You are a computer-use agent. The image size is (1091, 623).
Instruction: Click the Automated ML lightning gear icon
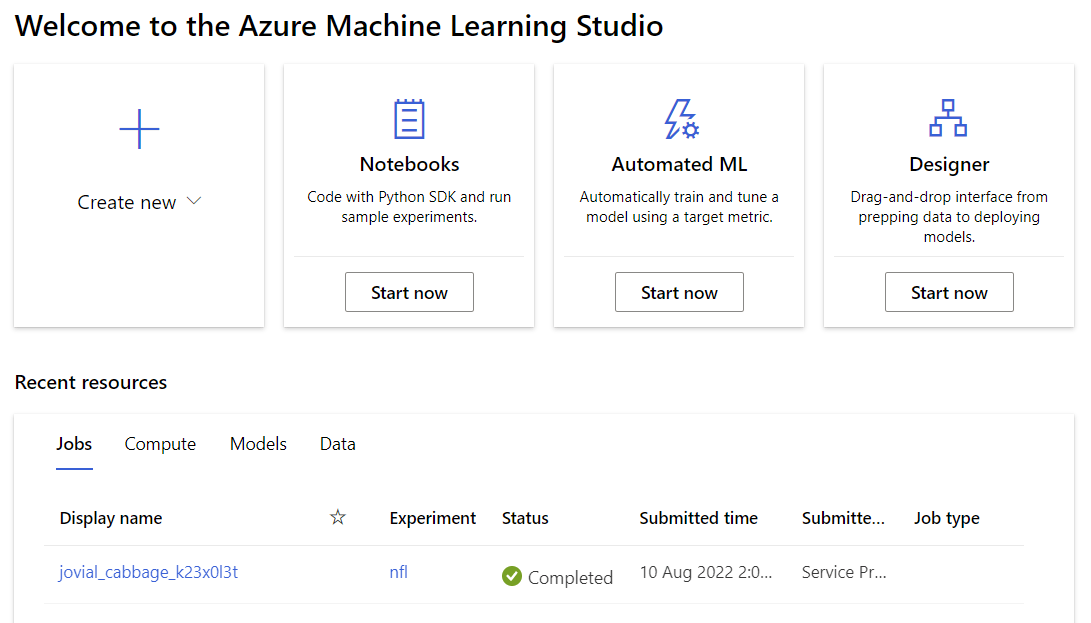[680, 119]
